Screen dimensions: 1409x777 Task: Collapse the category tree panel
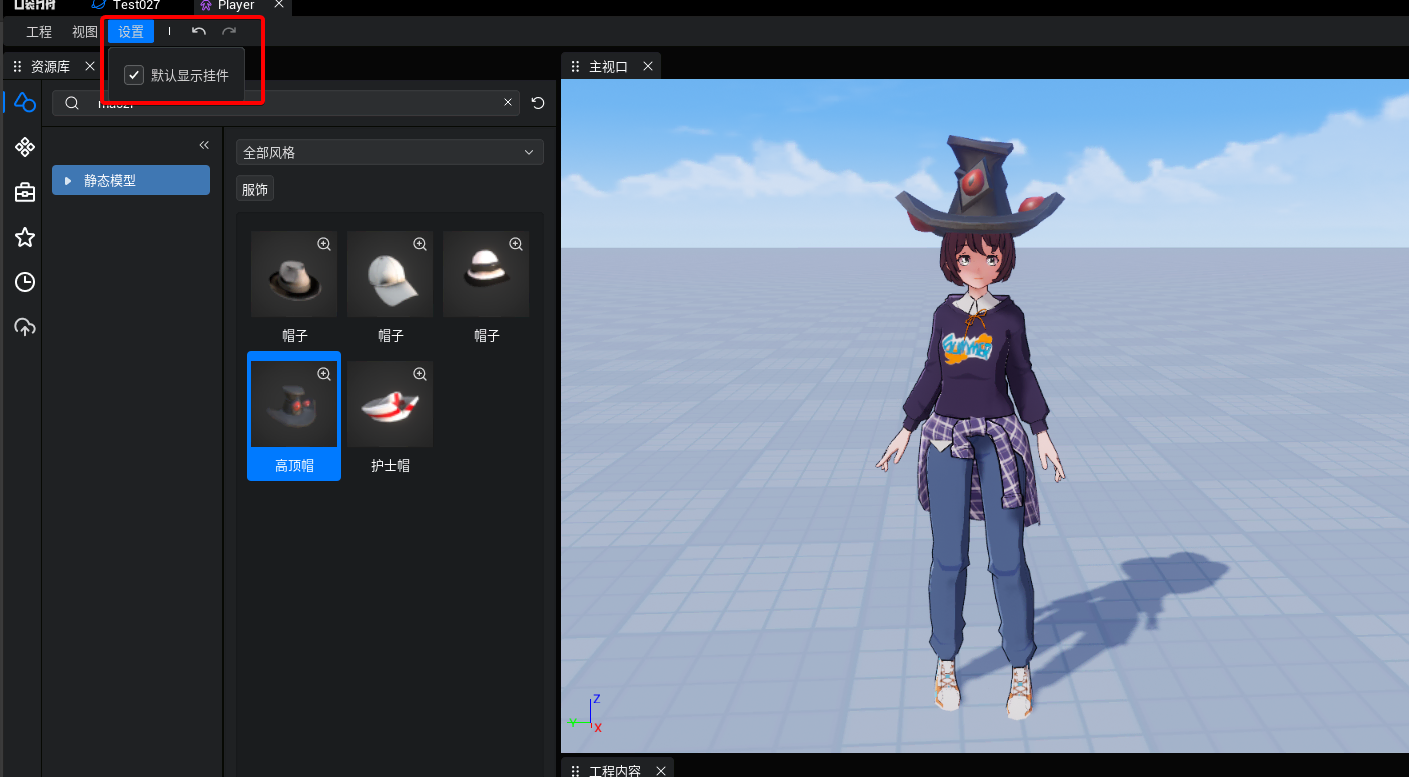(204, 145)
